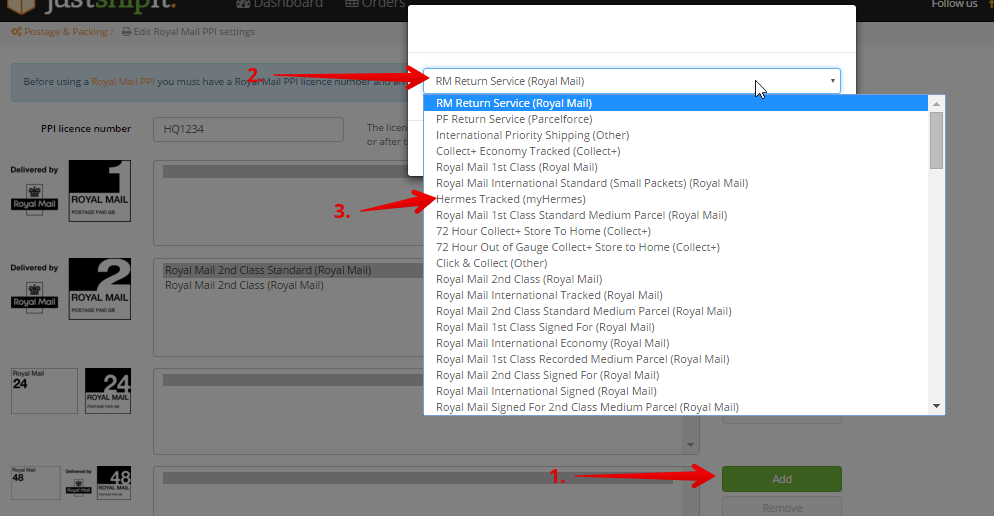Pick Royal Mail 2nd Class Signed For
The image size is (994, 516).
click(x=676, y=375)
